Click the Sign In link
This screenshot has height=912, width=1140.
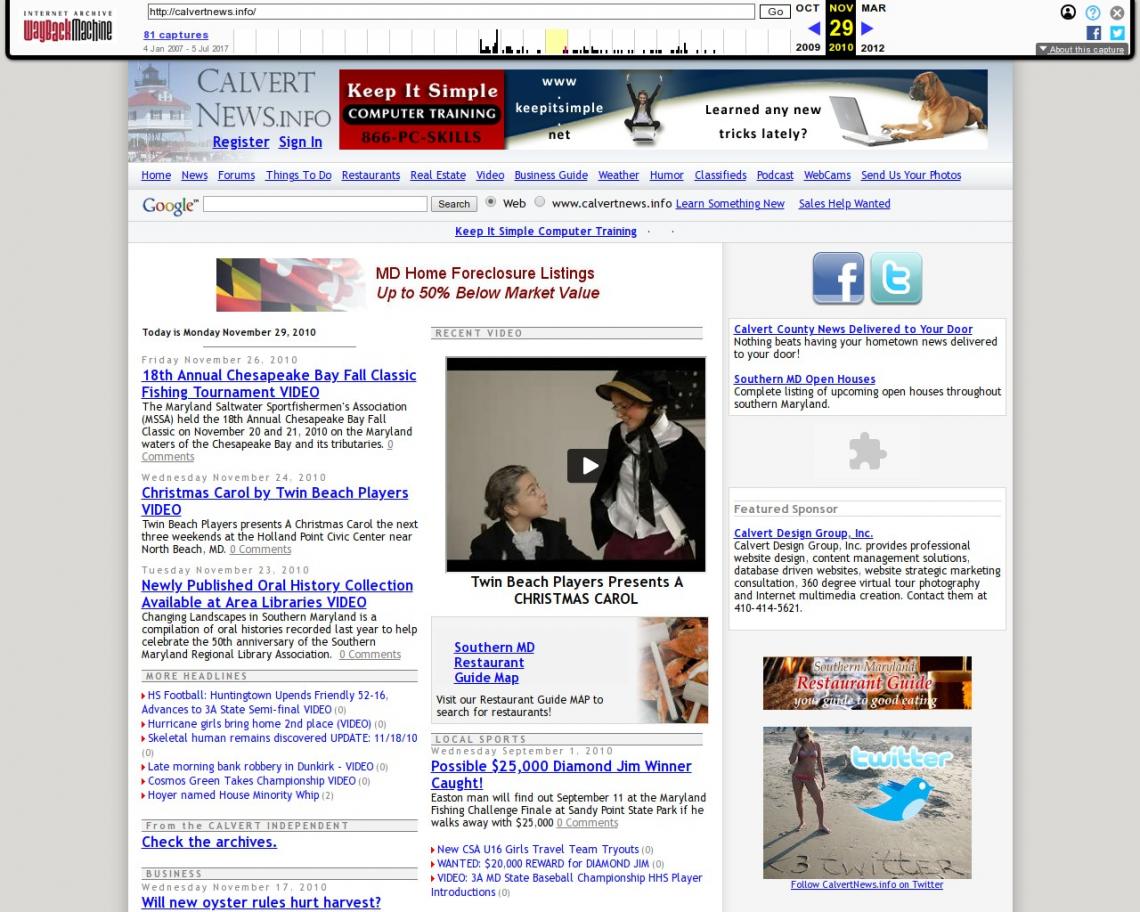point(300,143)
